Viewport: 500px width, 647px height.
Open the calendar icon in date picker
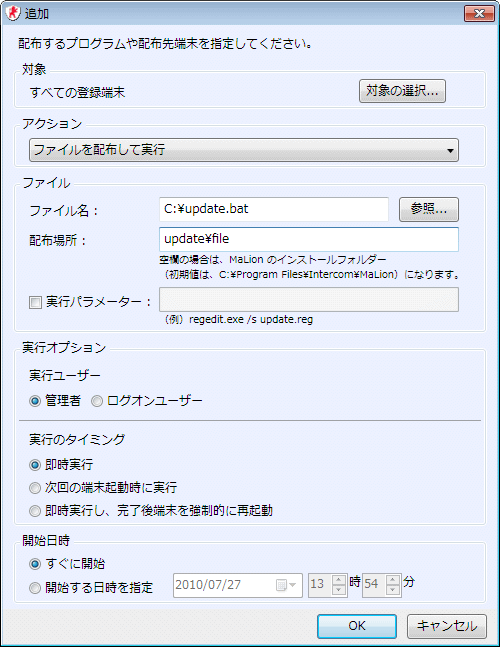coord(281,585)
